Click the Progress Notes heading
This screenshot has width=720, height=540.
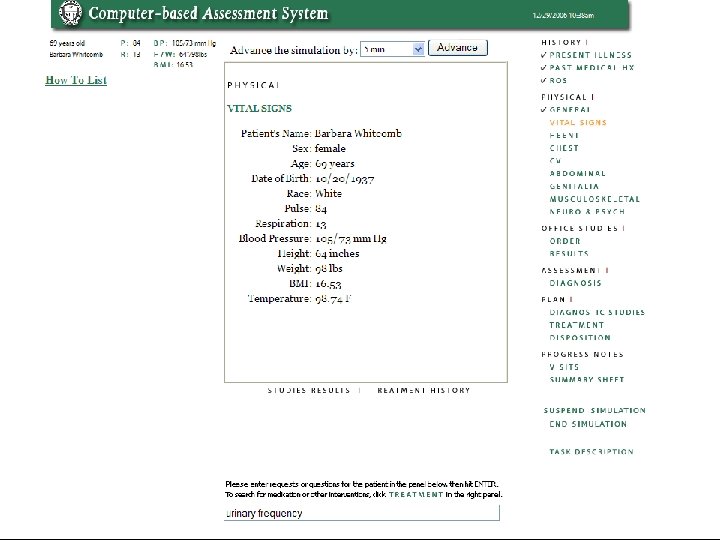(582, 354)
